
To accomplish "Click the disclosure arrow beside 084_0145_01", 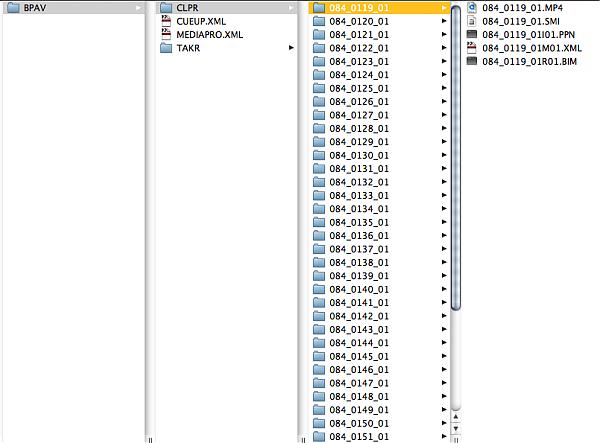I will pyautogui.click(x=444, y=356).
